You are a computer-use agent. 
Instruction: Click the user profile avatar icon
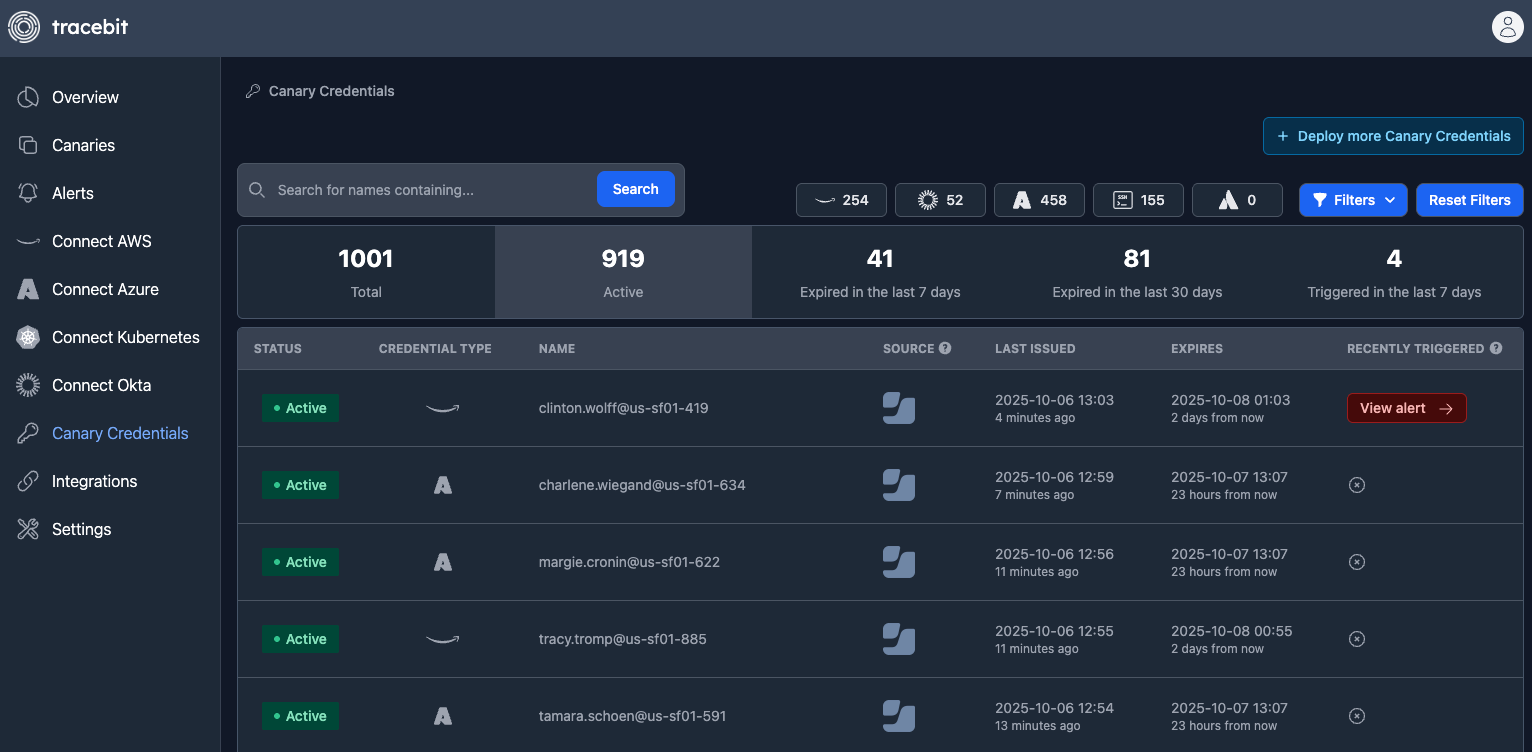1507,27
